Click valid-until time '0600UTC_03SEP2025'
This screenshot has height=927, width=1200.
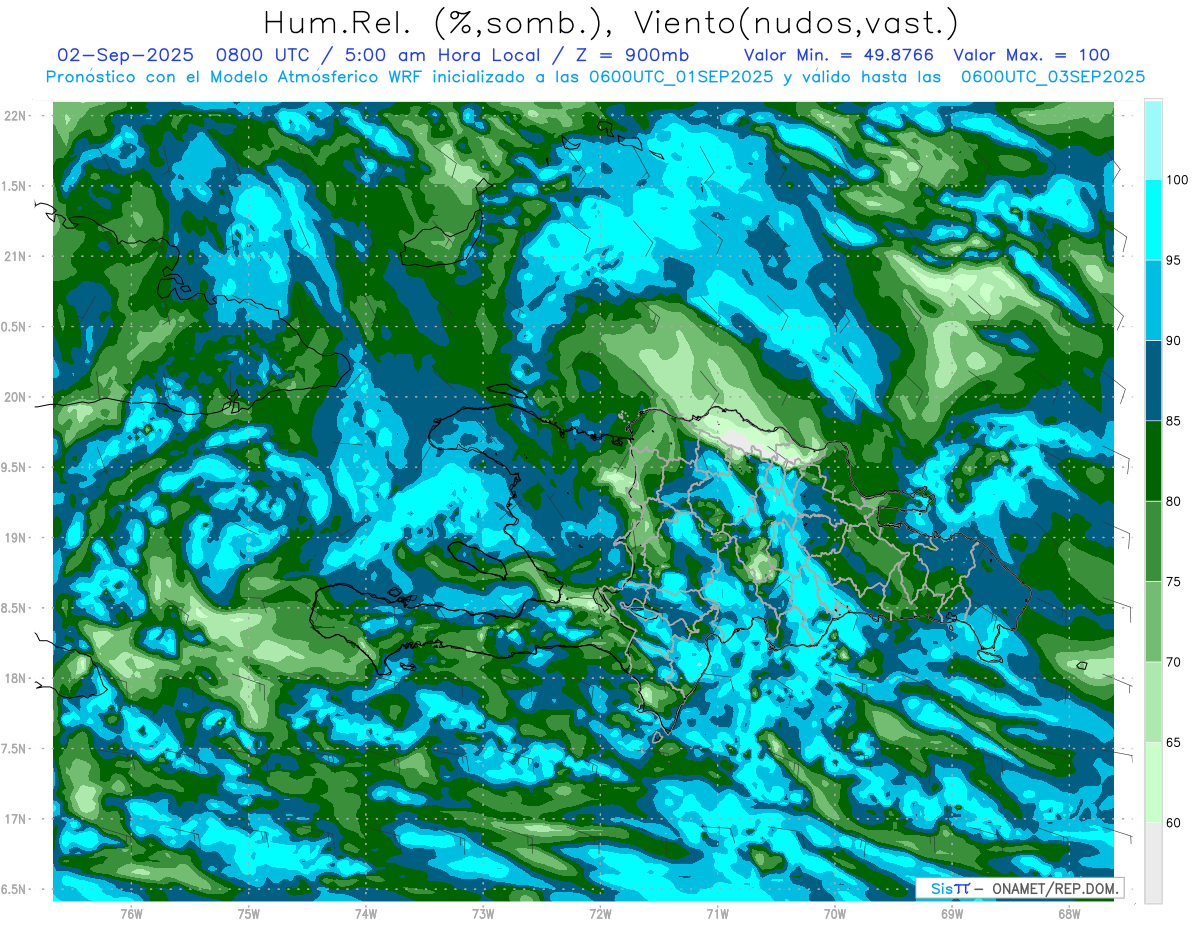[x=1053, y=77]
